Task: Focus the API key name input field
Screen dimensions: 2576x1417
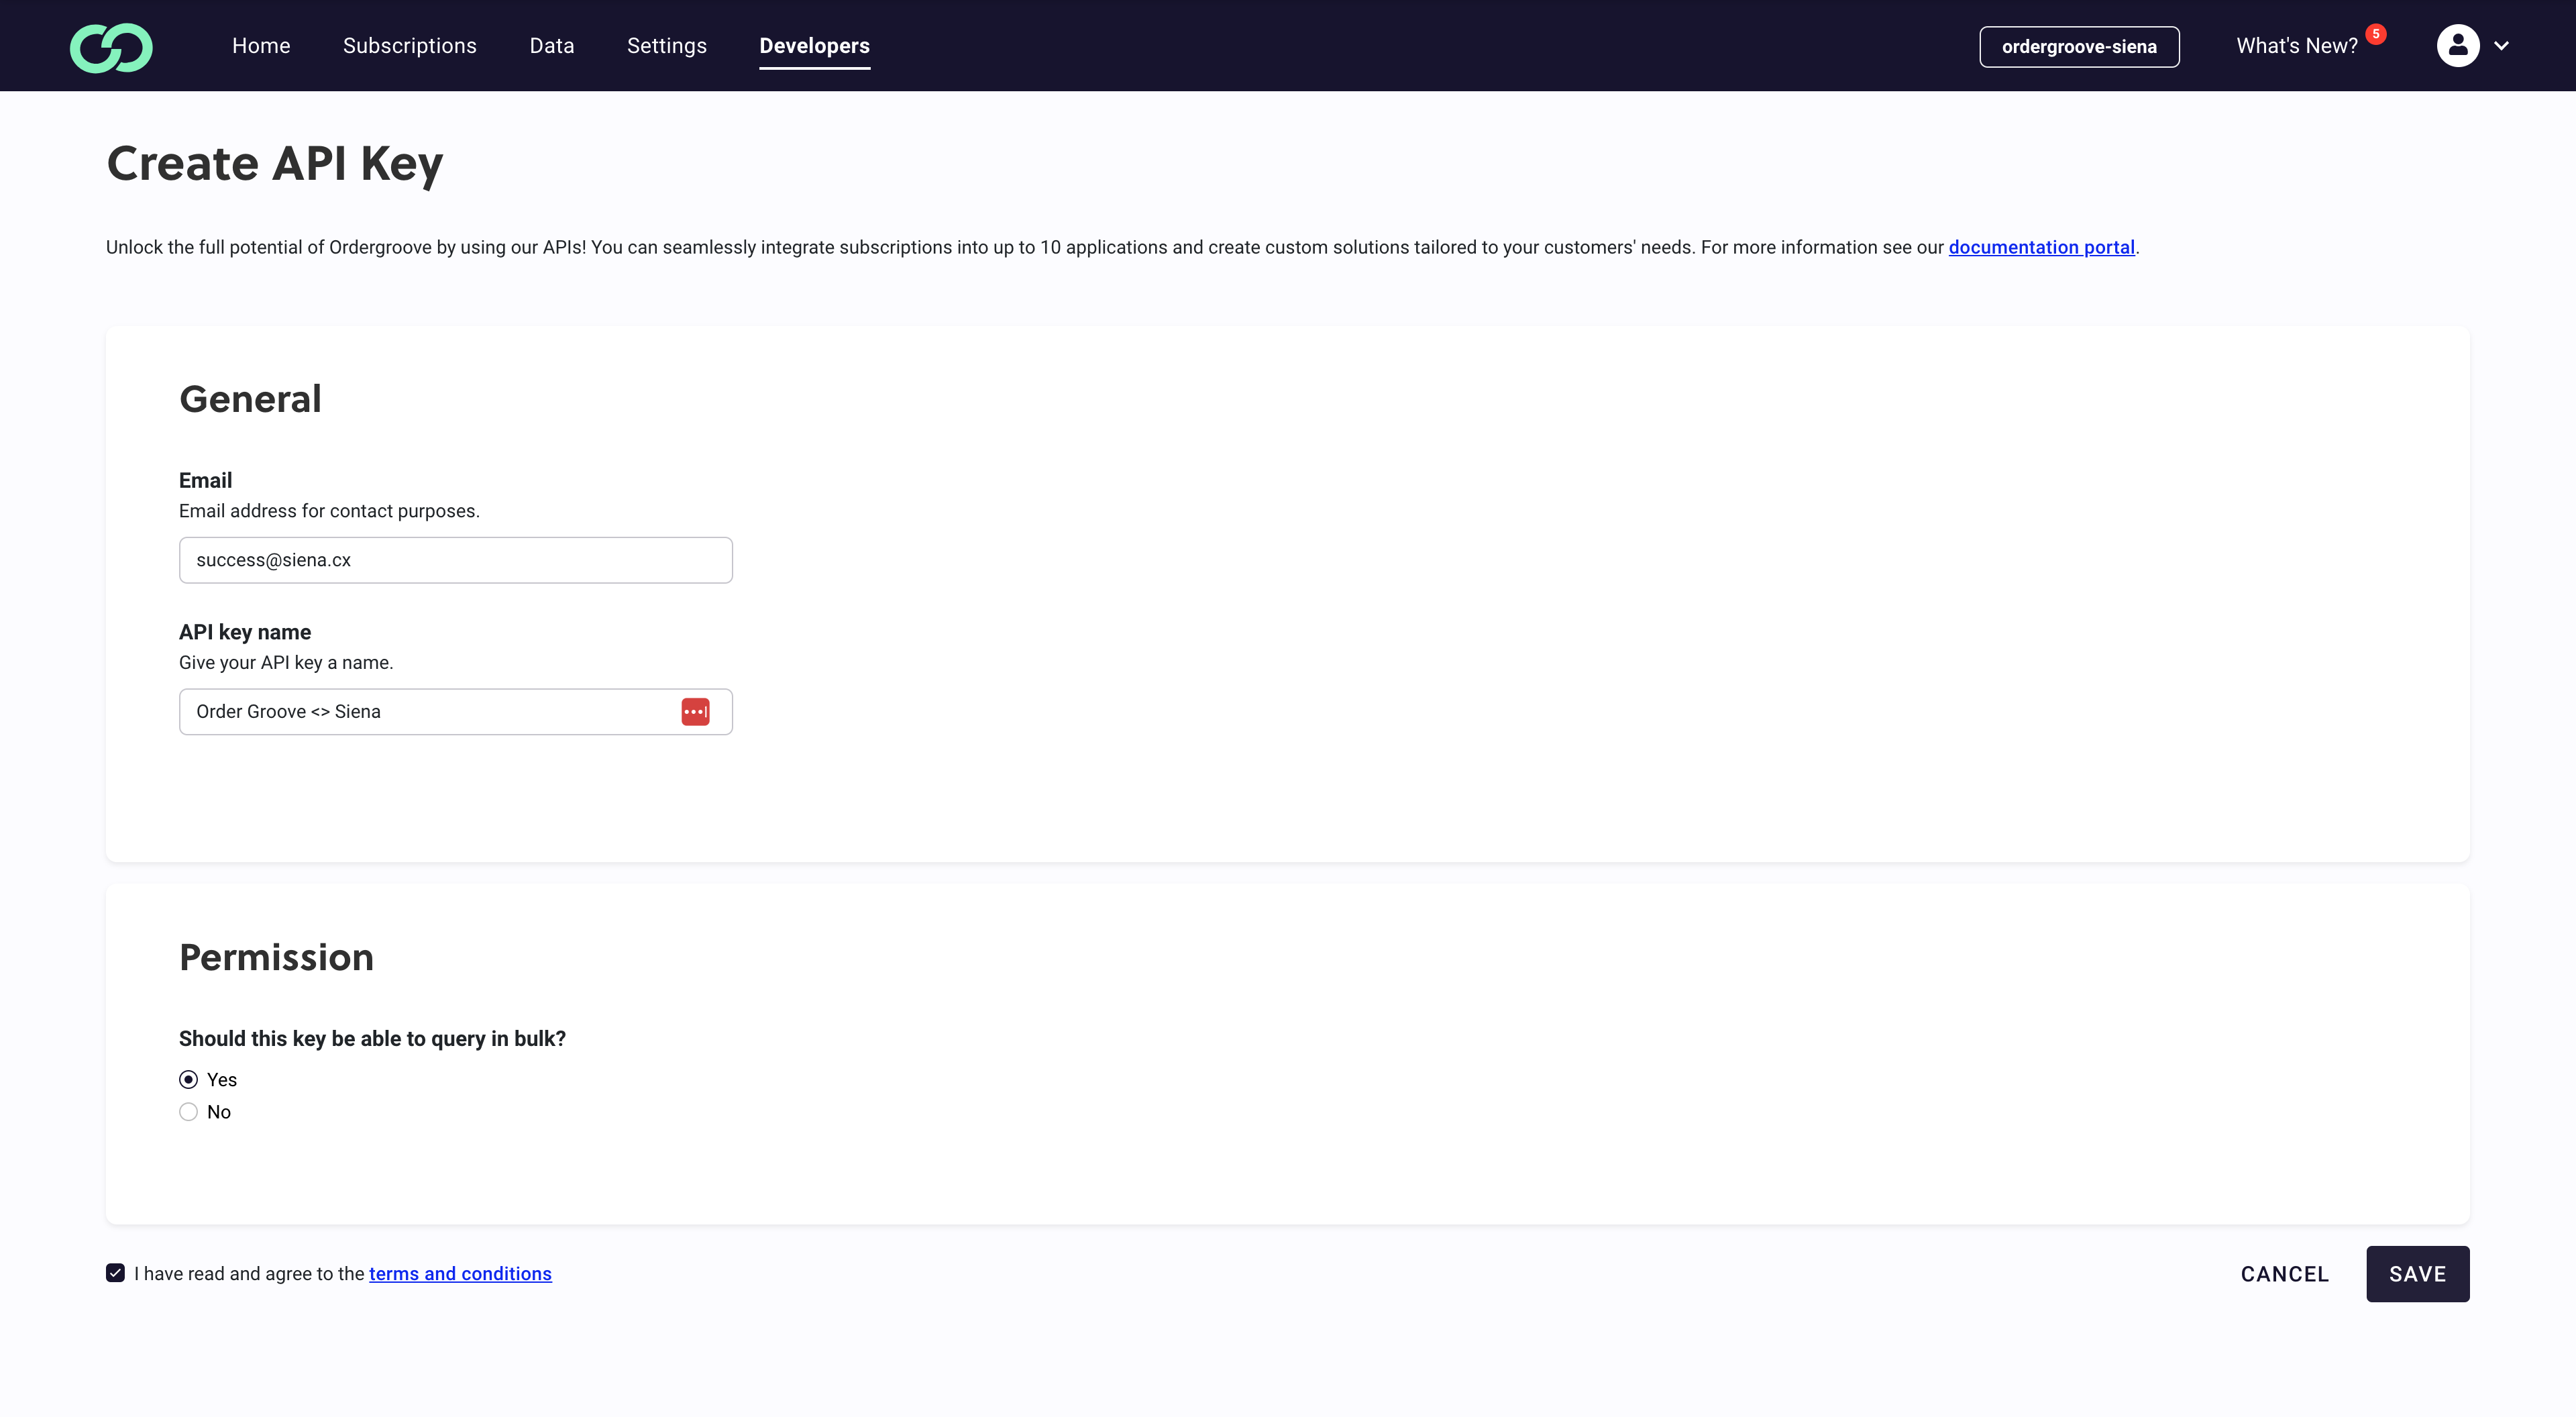Action: point(456,711)
